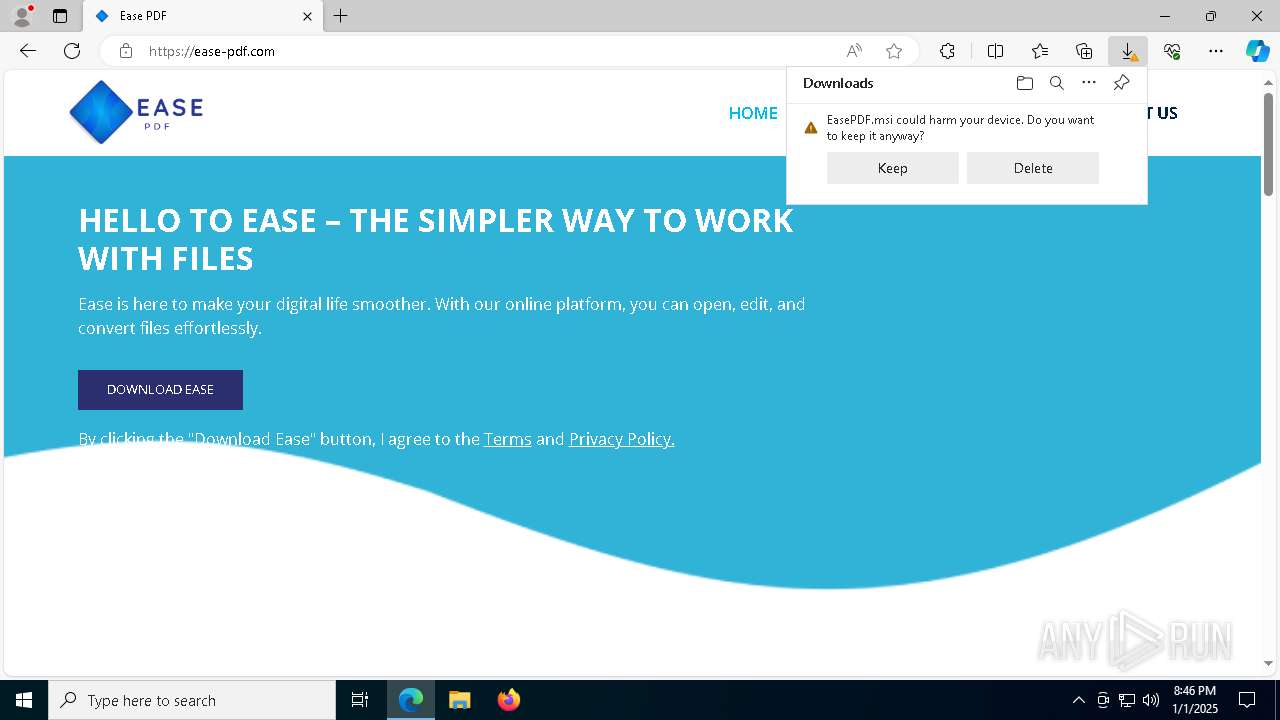1280x720 pixels.
Task: Open the notification center icon
Action: (1247, 700)
